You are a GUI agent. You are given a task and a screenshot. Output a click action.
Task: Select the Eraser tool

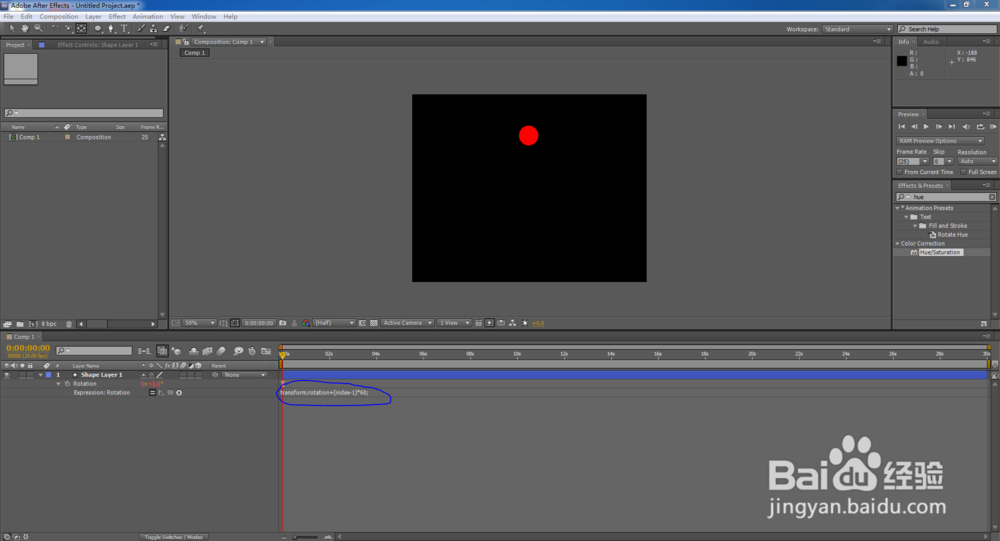(166, 29)
